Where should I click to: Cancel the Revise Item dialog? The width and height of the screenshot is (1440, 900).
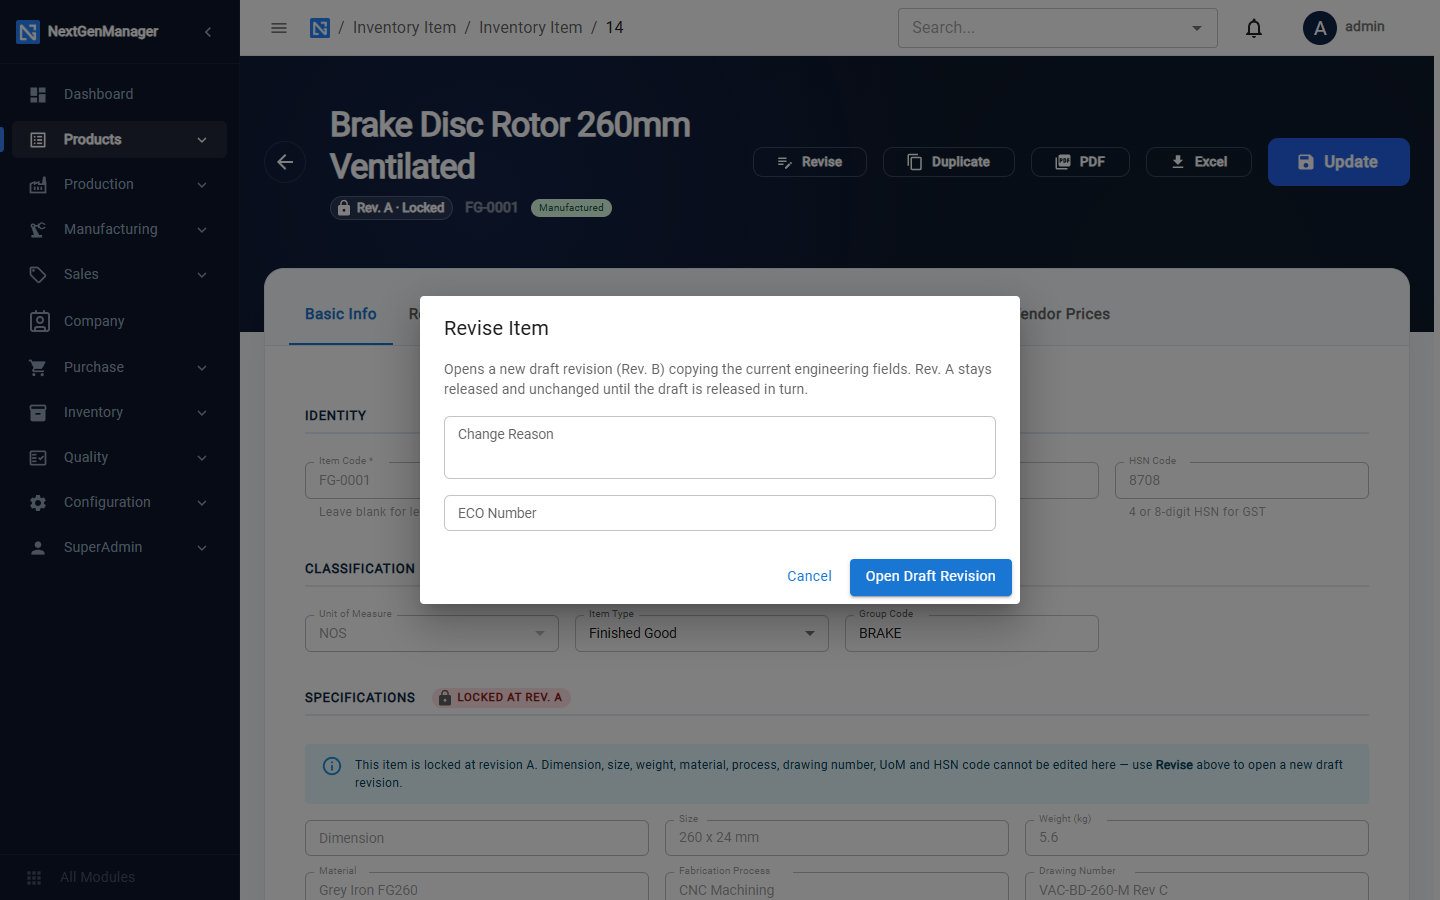(809, 576)
